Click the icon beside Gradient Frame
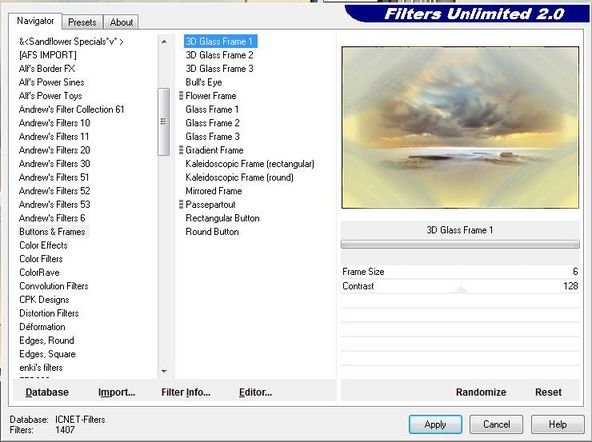 [181, 150]
